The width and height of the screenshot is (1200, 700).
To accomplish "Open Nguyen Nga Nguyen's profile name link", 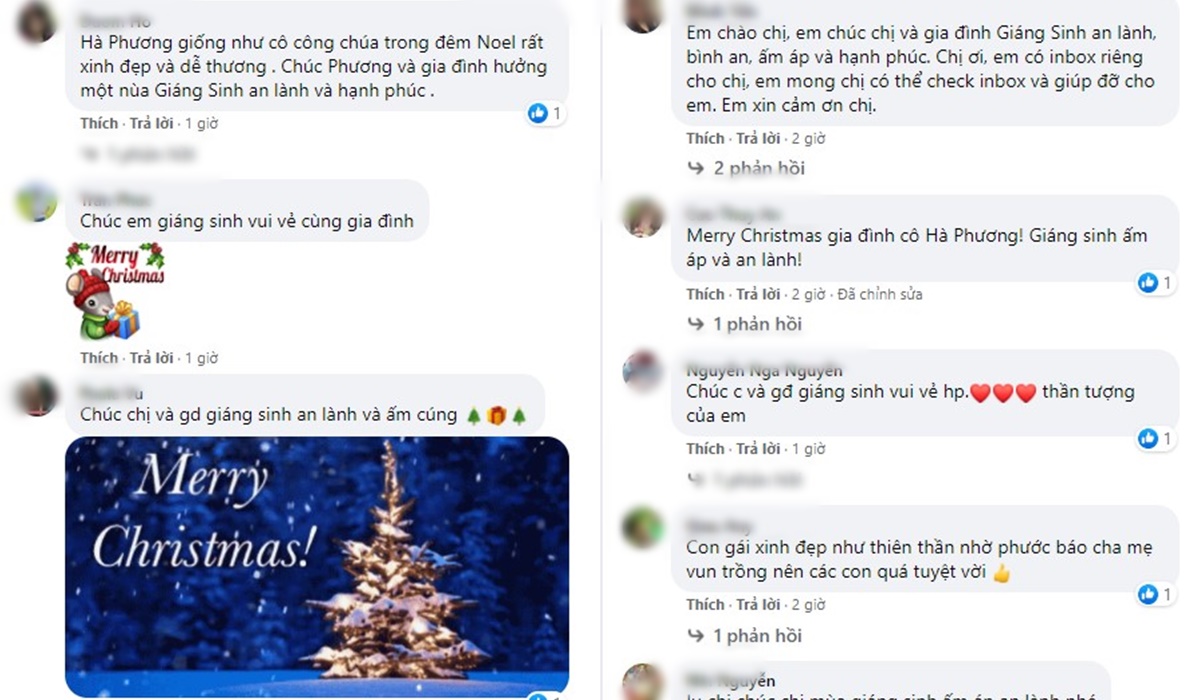I will pos(764,370).
